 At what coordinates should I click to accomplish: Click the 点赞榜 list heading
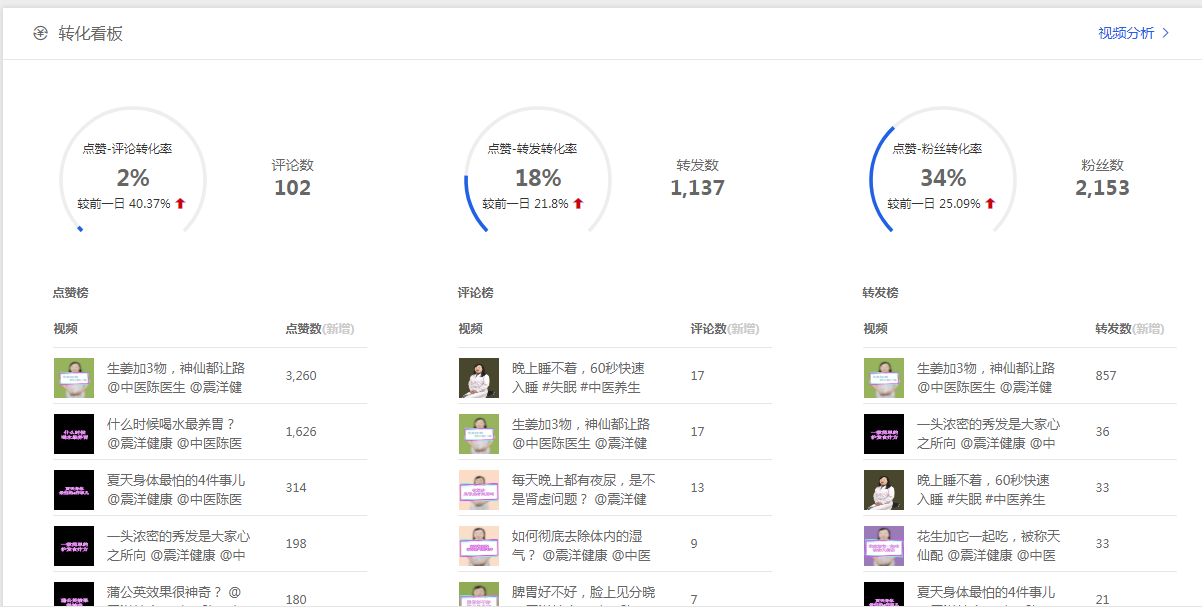click(70, 293)
